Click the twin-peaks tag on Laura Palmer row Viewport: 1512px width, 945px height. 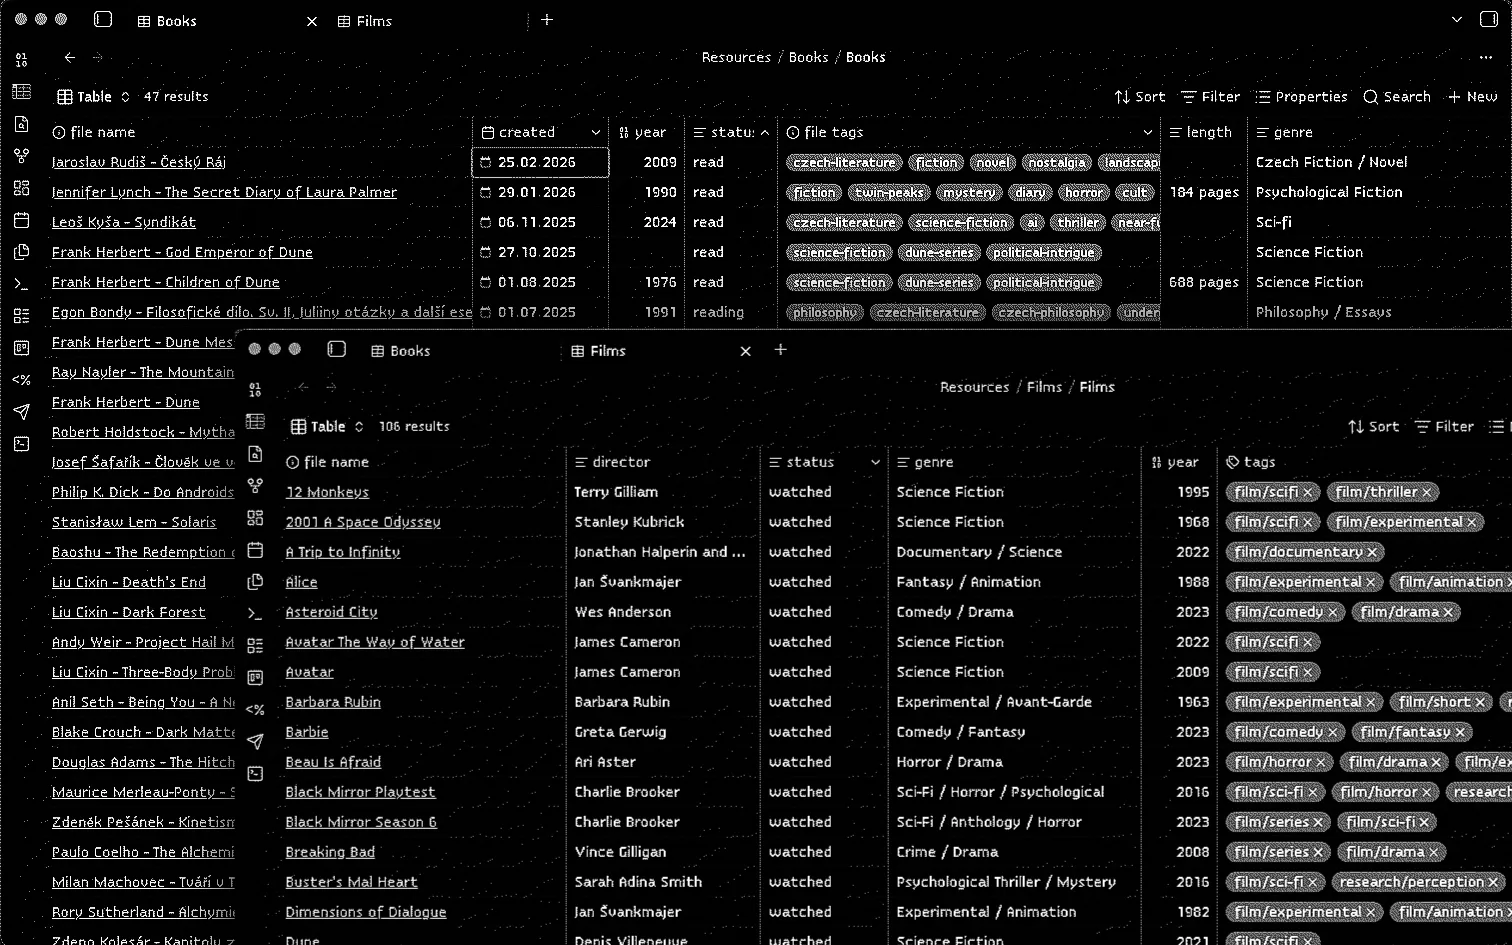[x=889, y=192]
